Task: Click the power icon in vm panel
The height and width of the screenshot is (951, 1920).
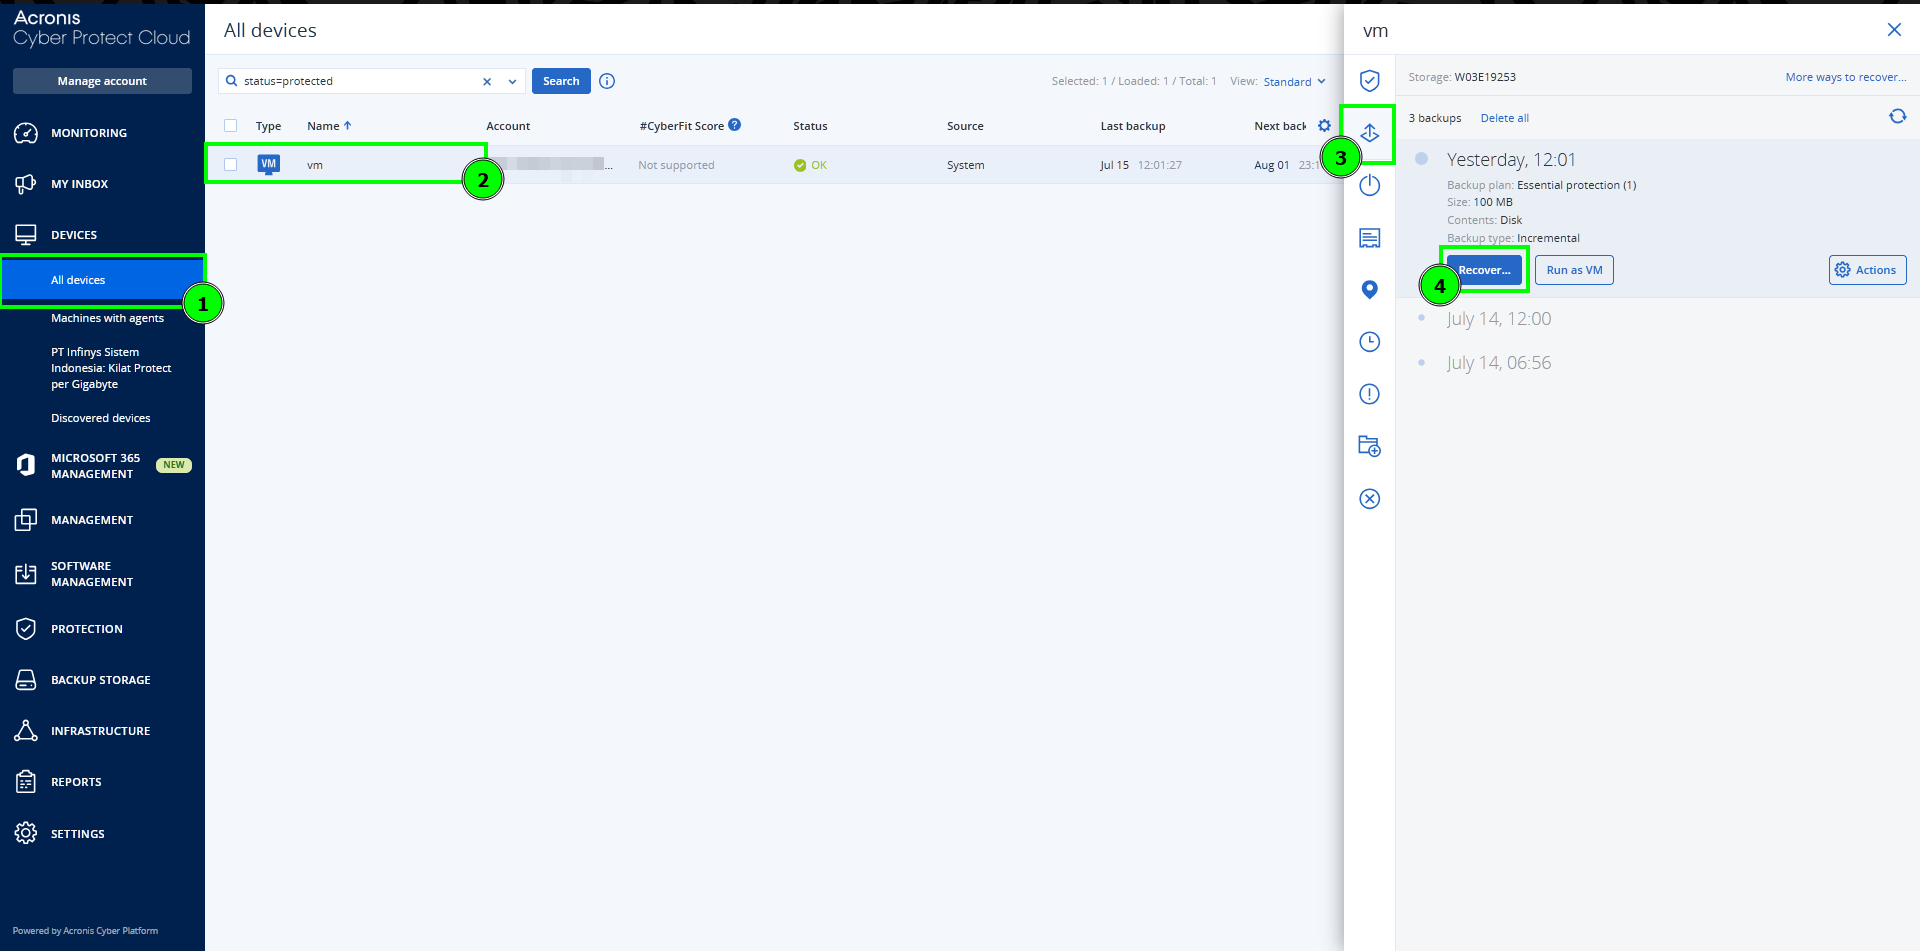Action: click(1369, 186)
